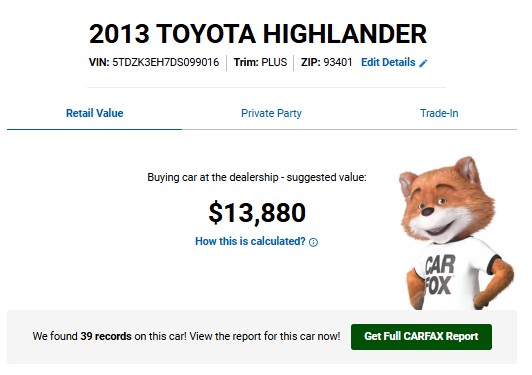Open the Edit Details link
532x375 pixels.
tap(388, 62)
